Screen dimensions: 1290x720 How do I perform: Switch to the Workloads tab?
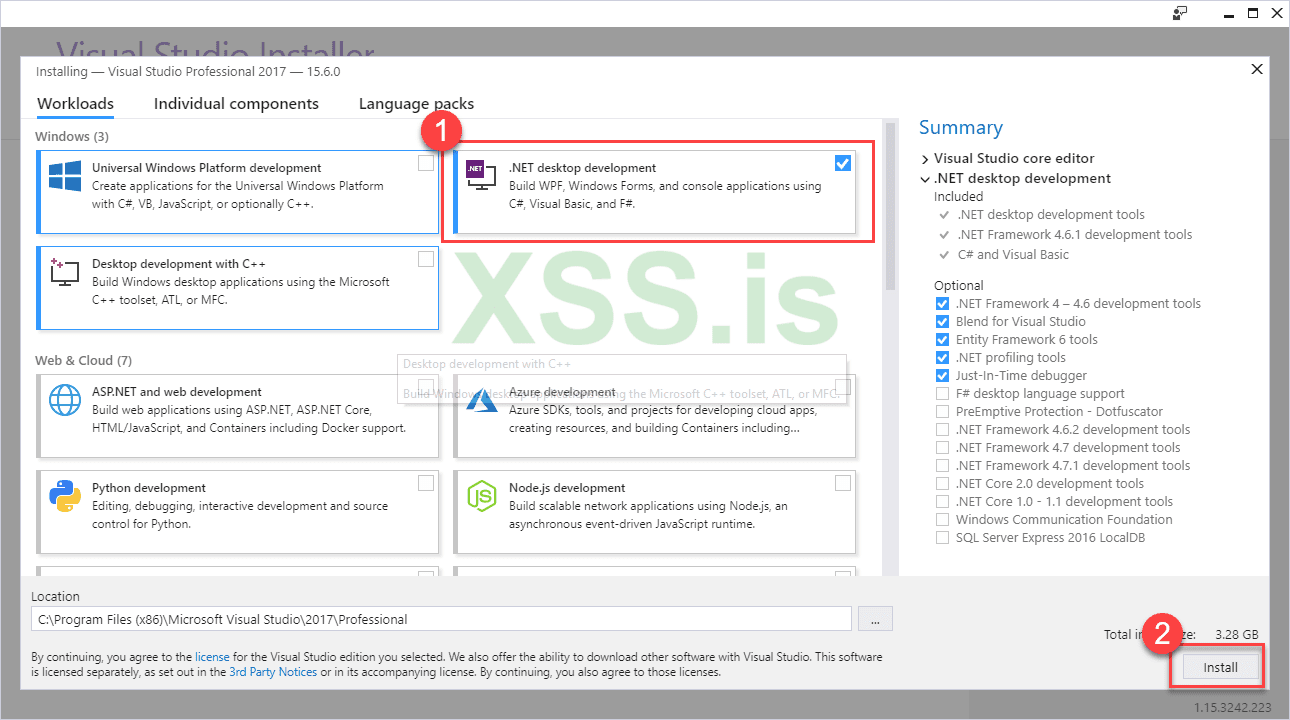point(75,104)
